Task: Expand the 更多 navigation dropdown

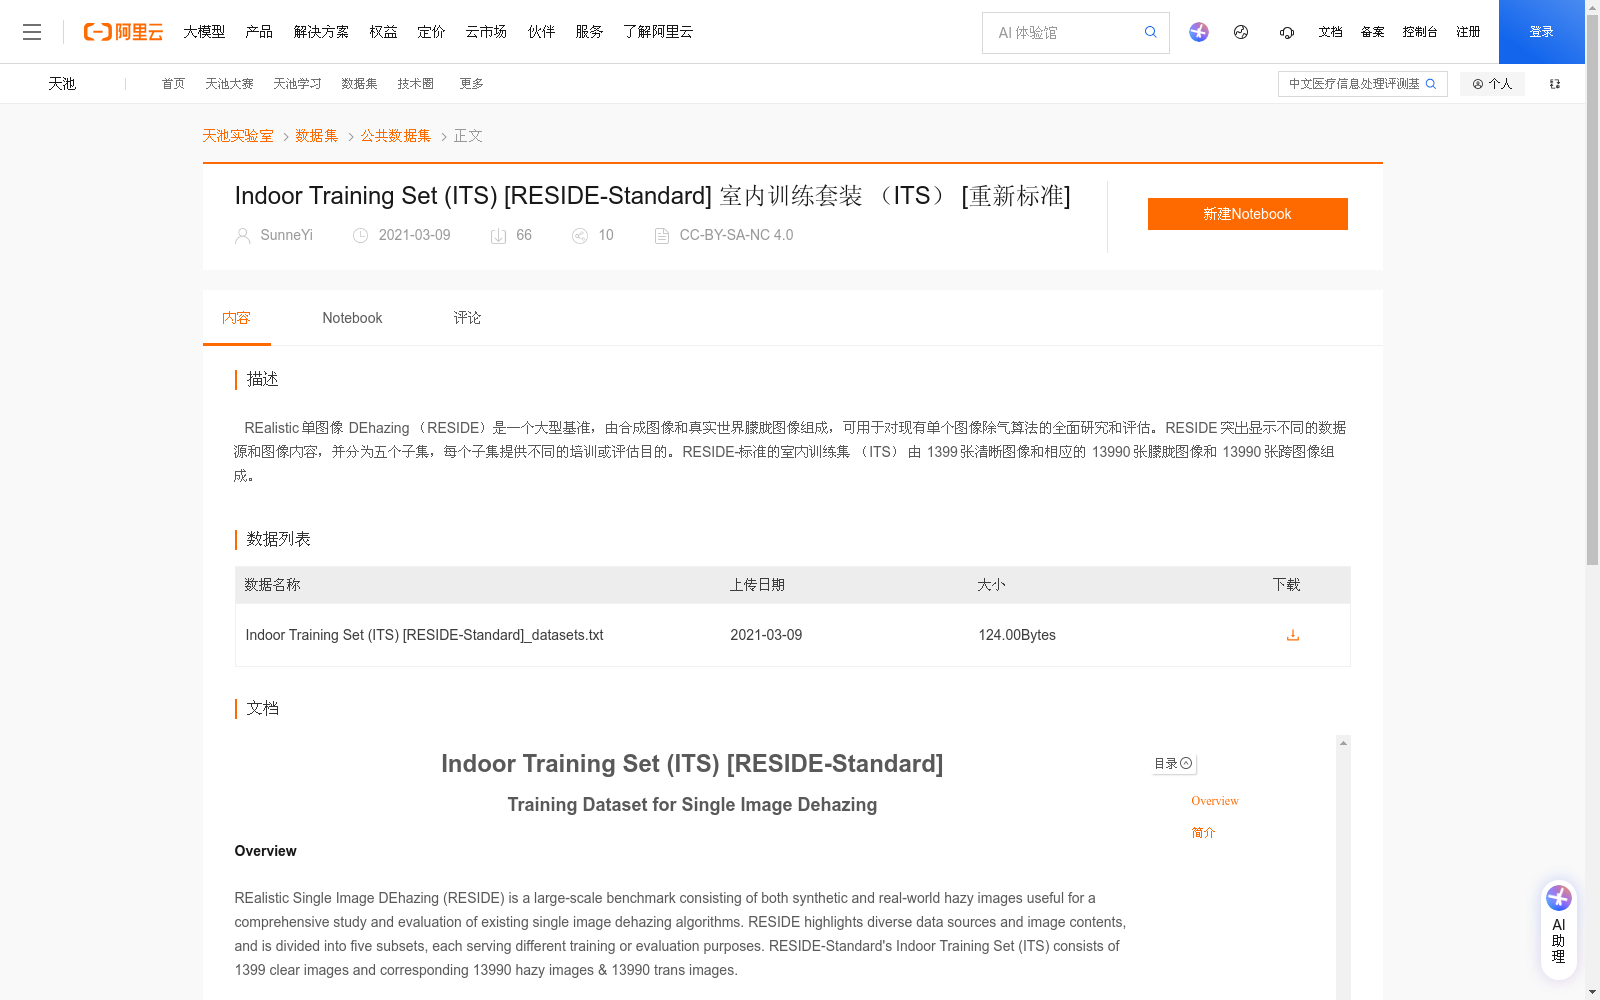Action: point(471,84)
